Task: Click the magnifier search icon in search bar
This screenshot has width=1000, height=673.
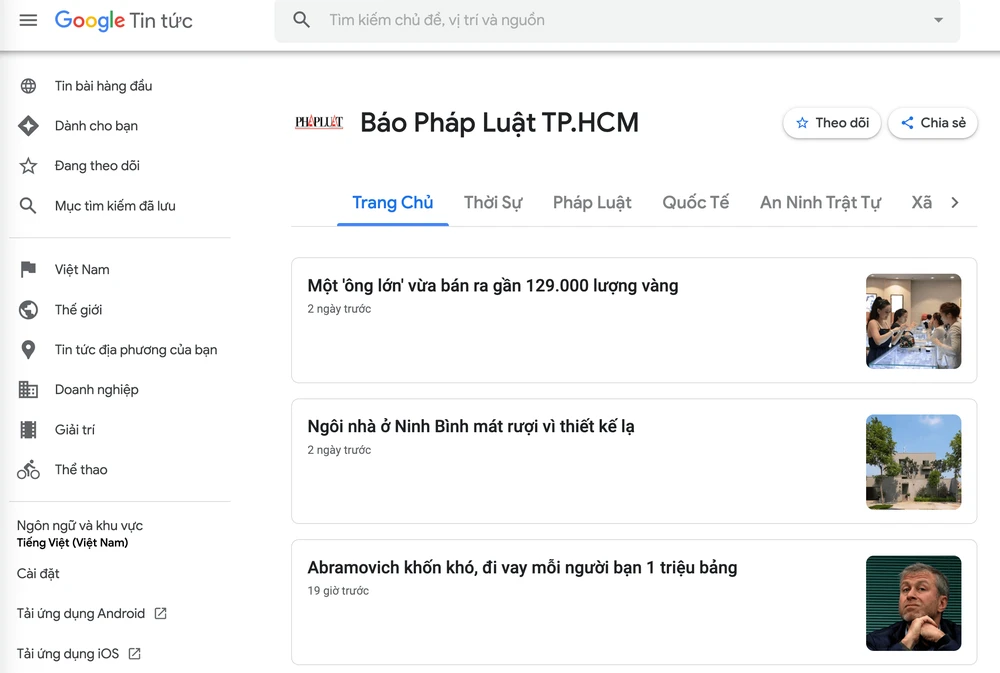Action: coord(302,20)
